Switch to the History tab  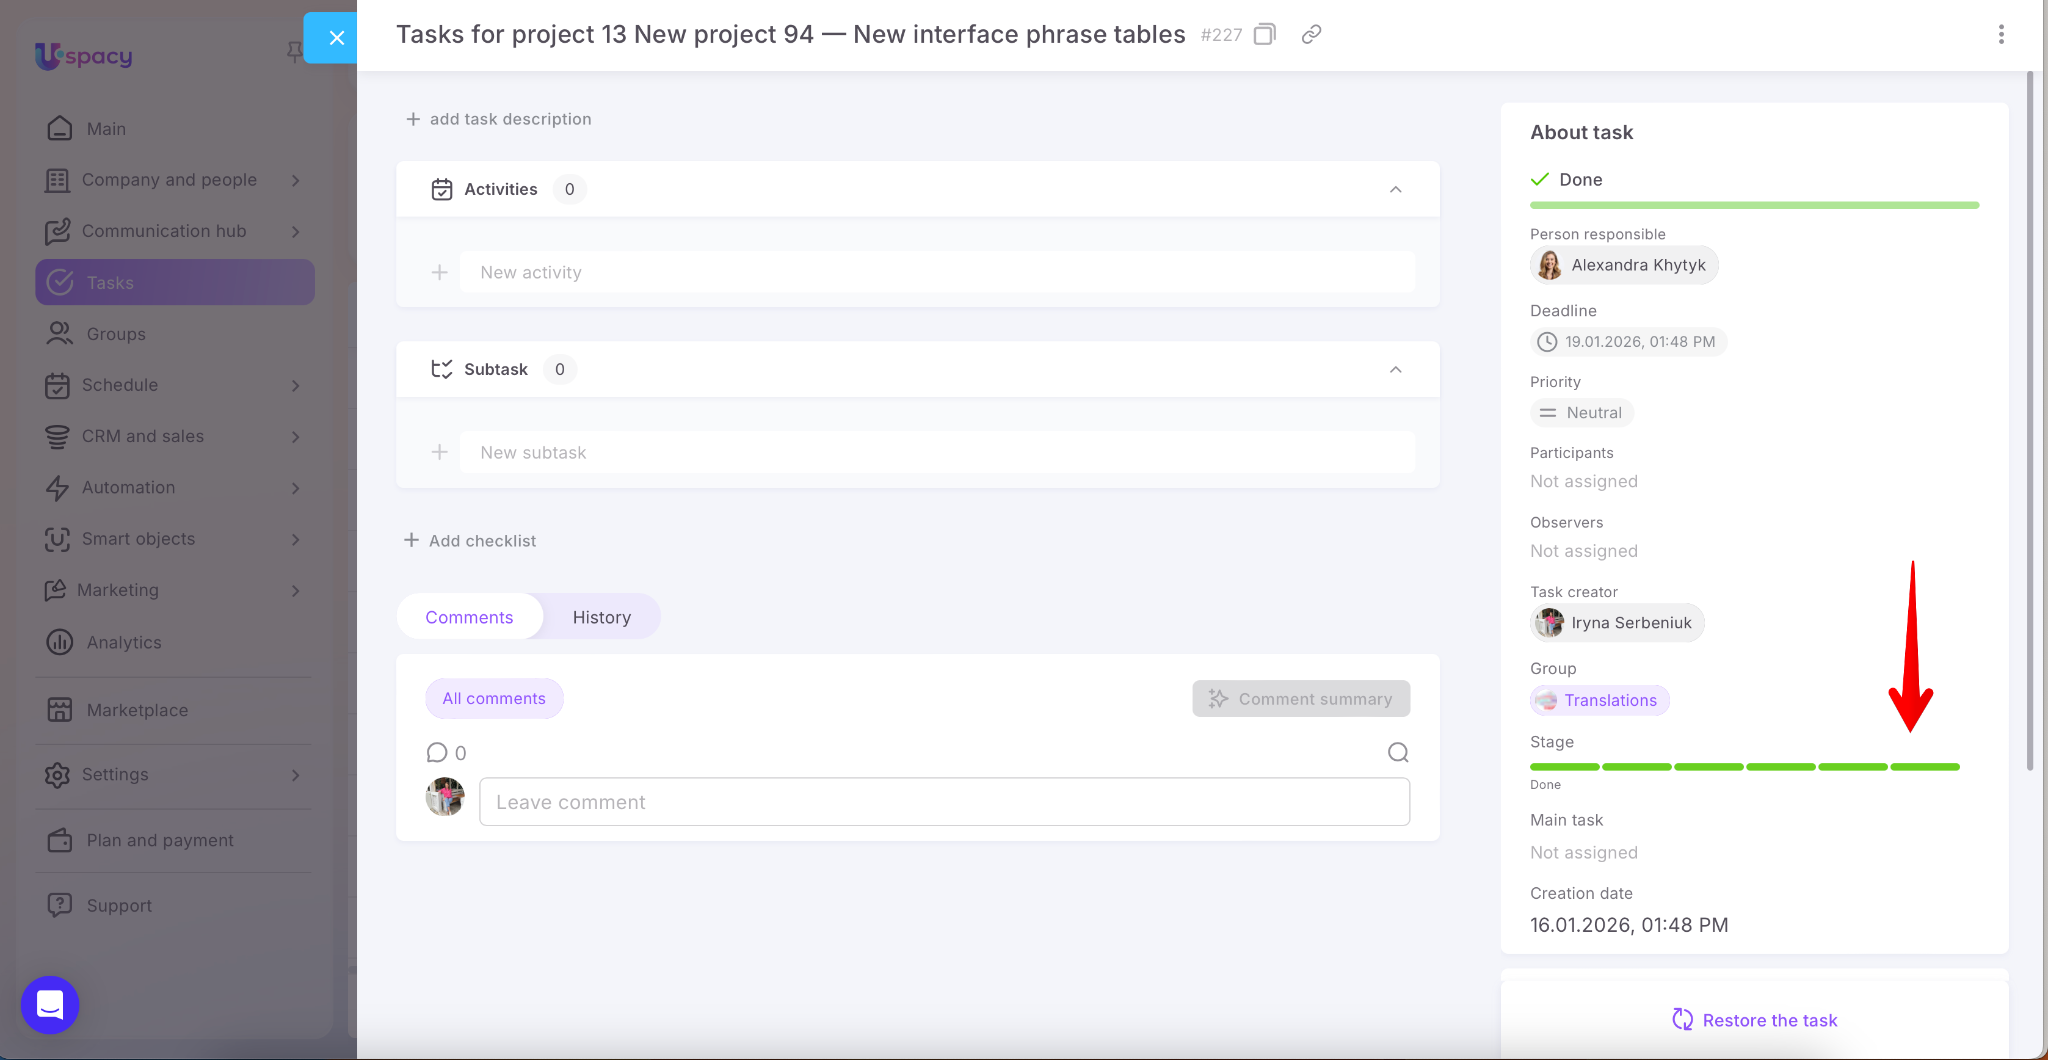click(601, 618)
